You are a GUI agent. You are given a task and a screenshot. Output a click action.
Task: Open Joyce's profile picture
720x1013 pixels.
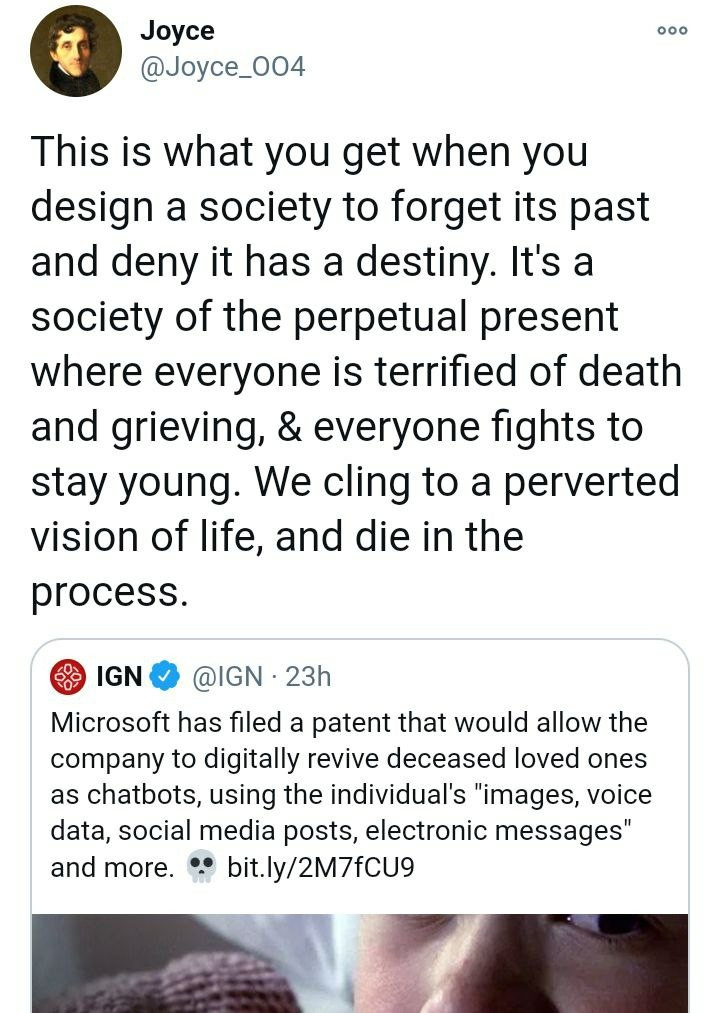click(75, 51)
